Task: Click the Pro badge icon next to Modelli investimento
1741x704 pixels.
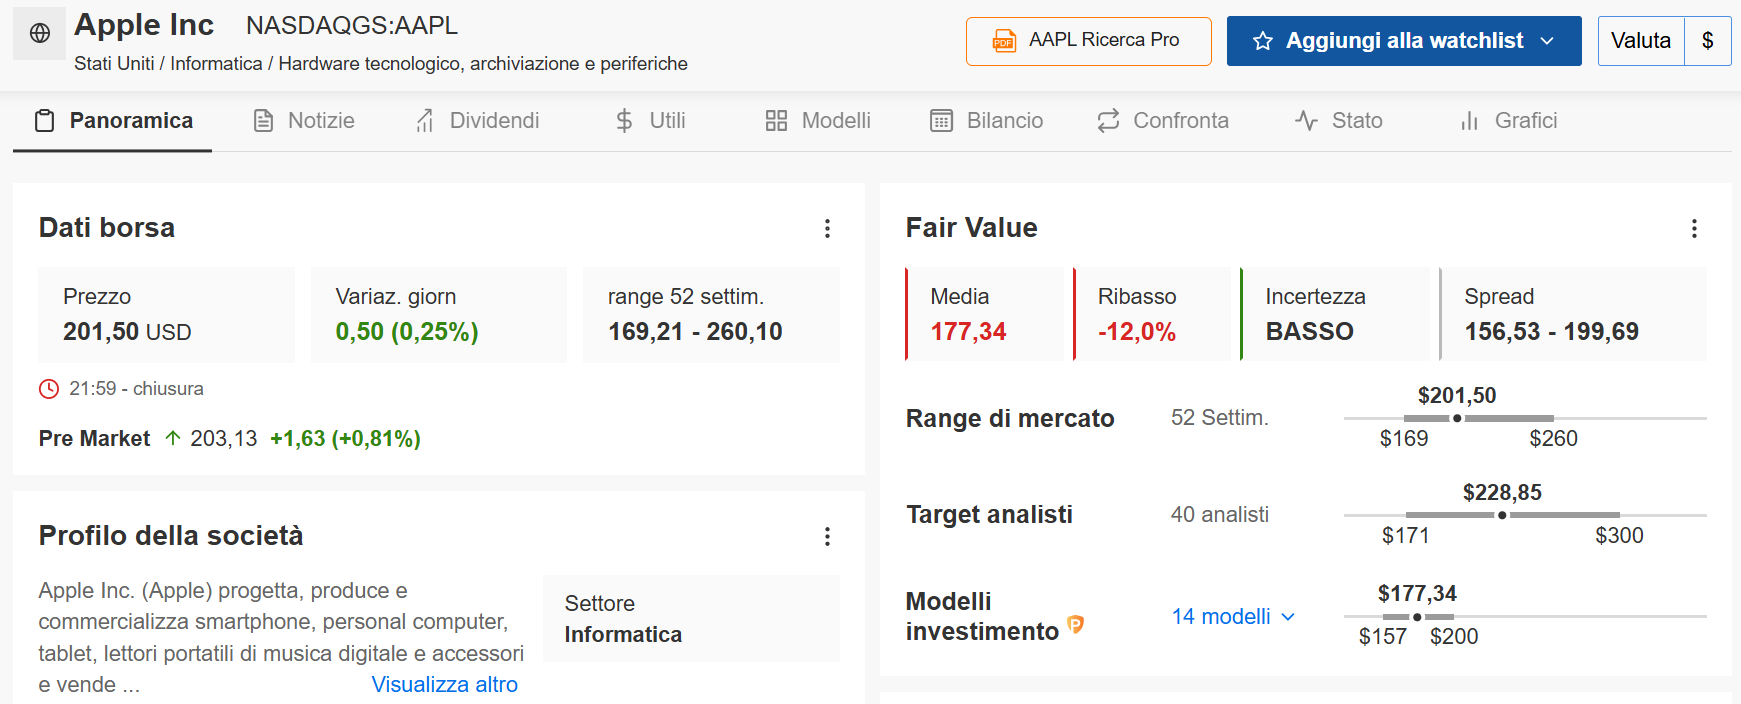Action: click(x=1076, y=625)
